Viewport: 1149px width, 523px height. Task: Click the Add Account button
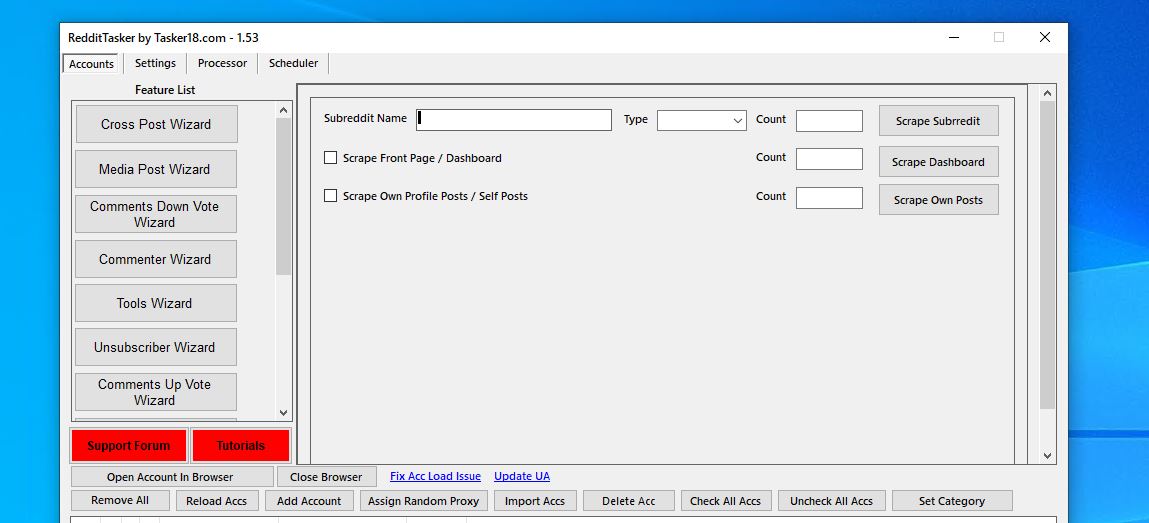coord(309,501)
